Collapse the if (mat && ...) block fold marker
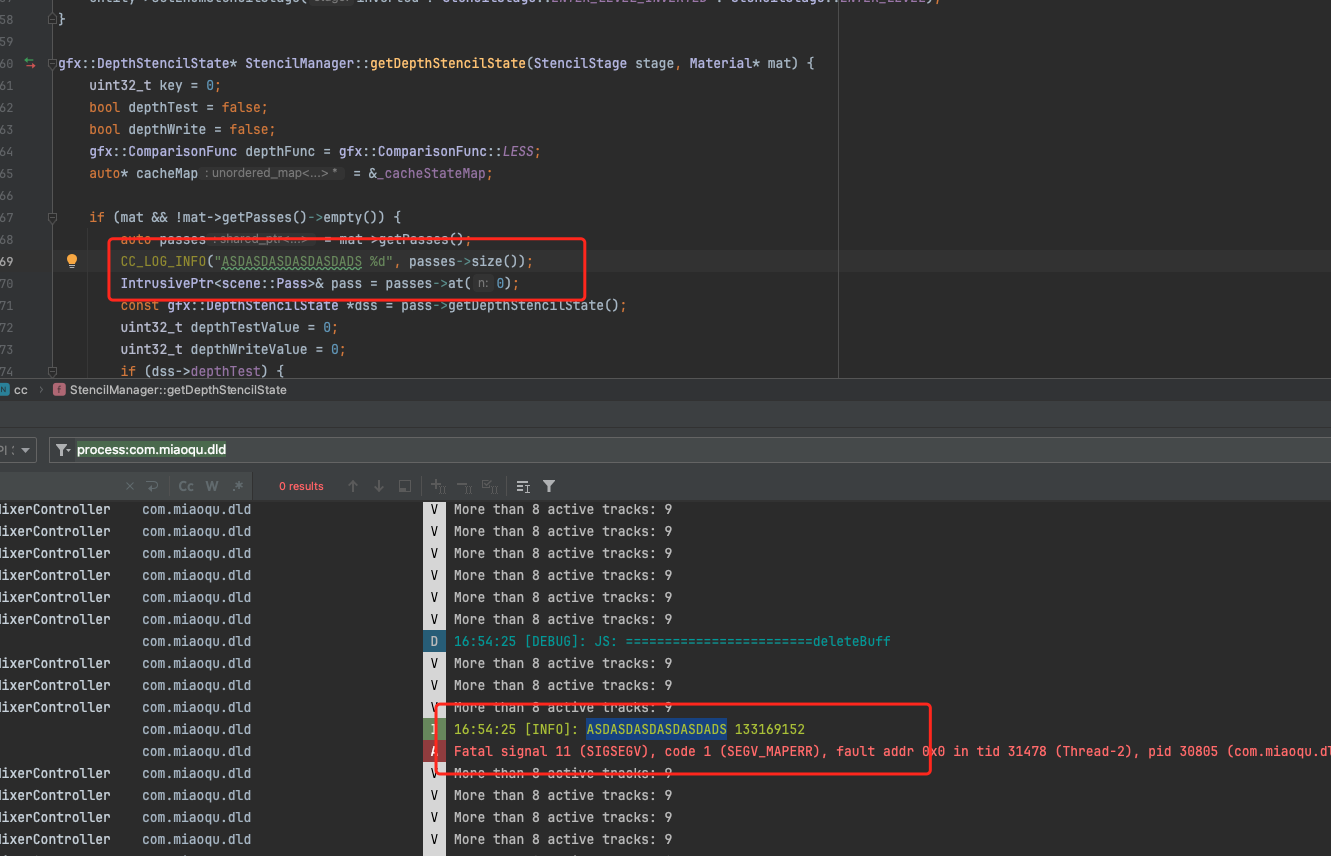 [x=51, y=217]
